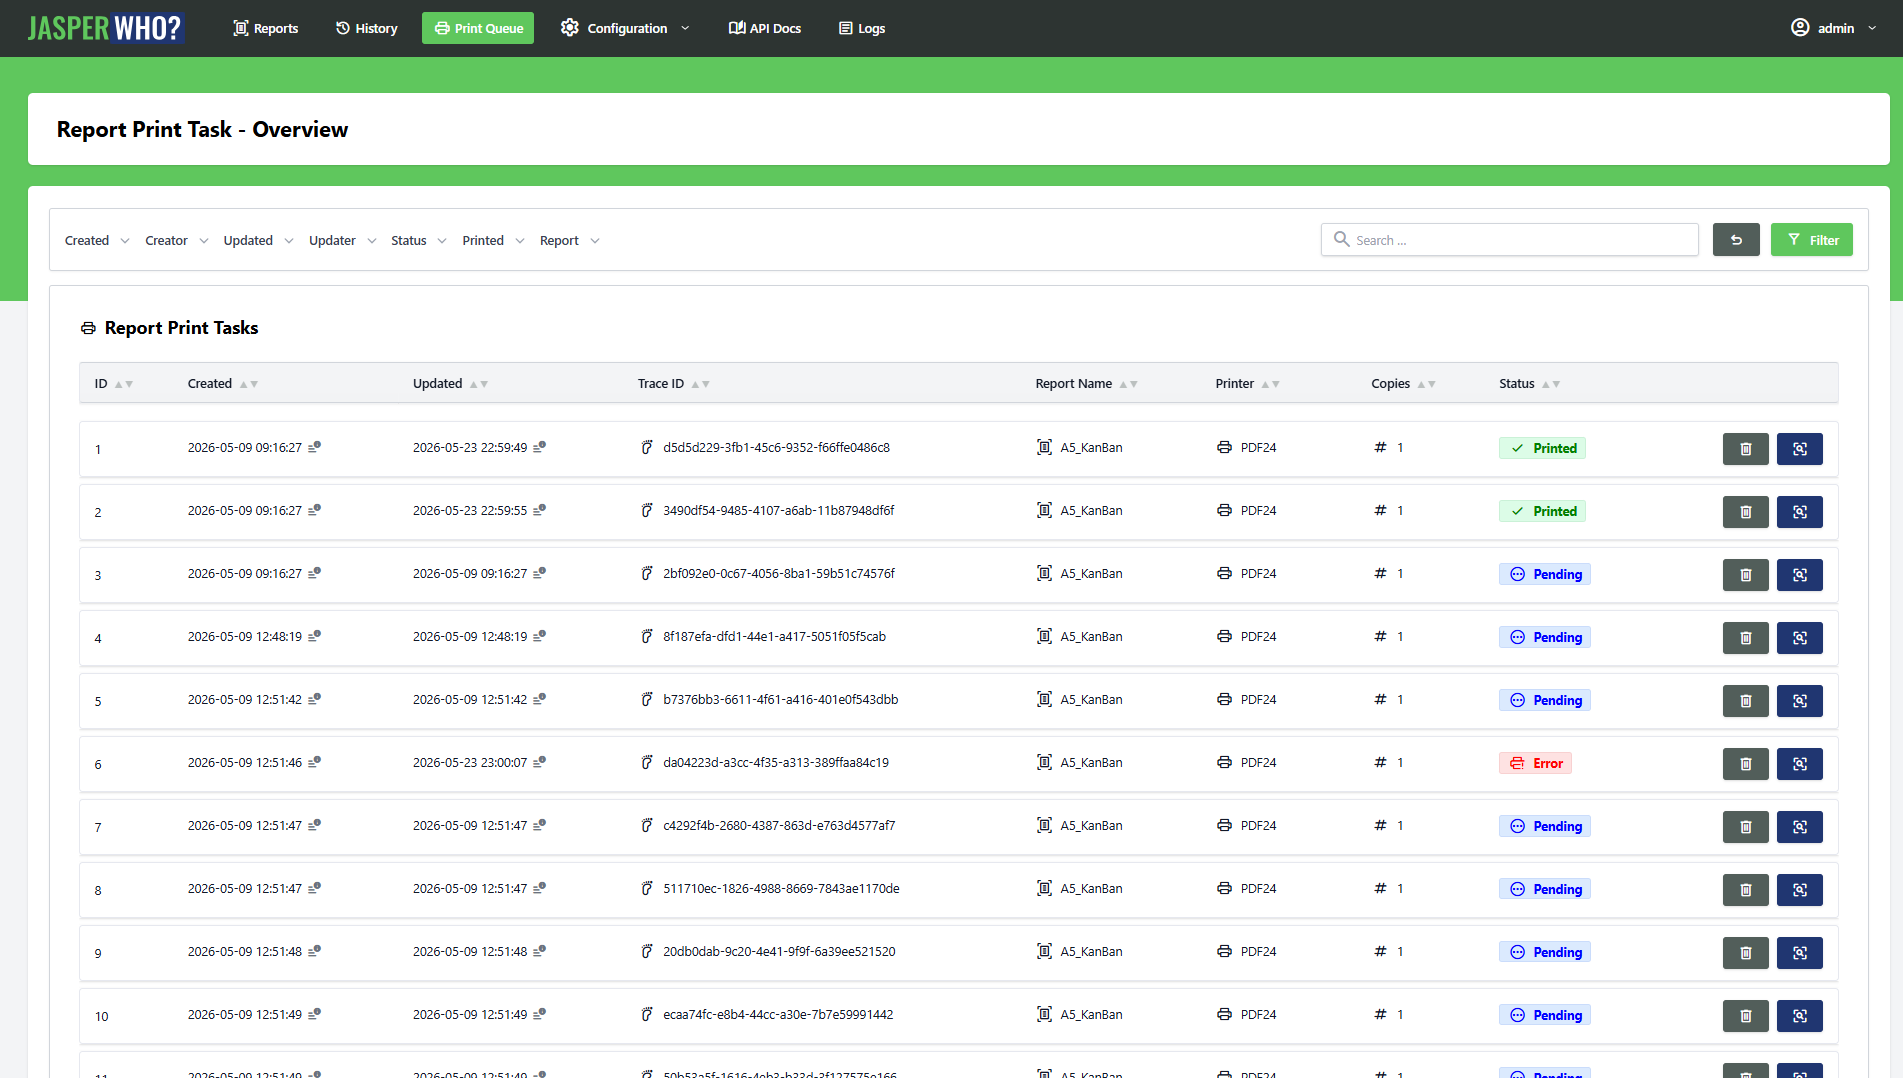Viewport: 1903px width, 1078px height.
Task: Delete print task 9
Action: point(1745,953)
